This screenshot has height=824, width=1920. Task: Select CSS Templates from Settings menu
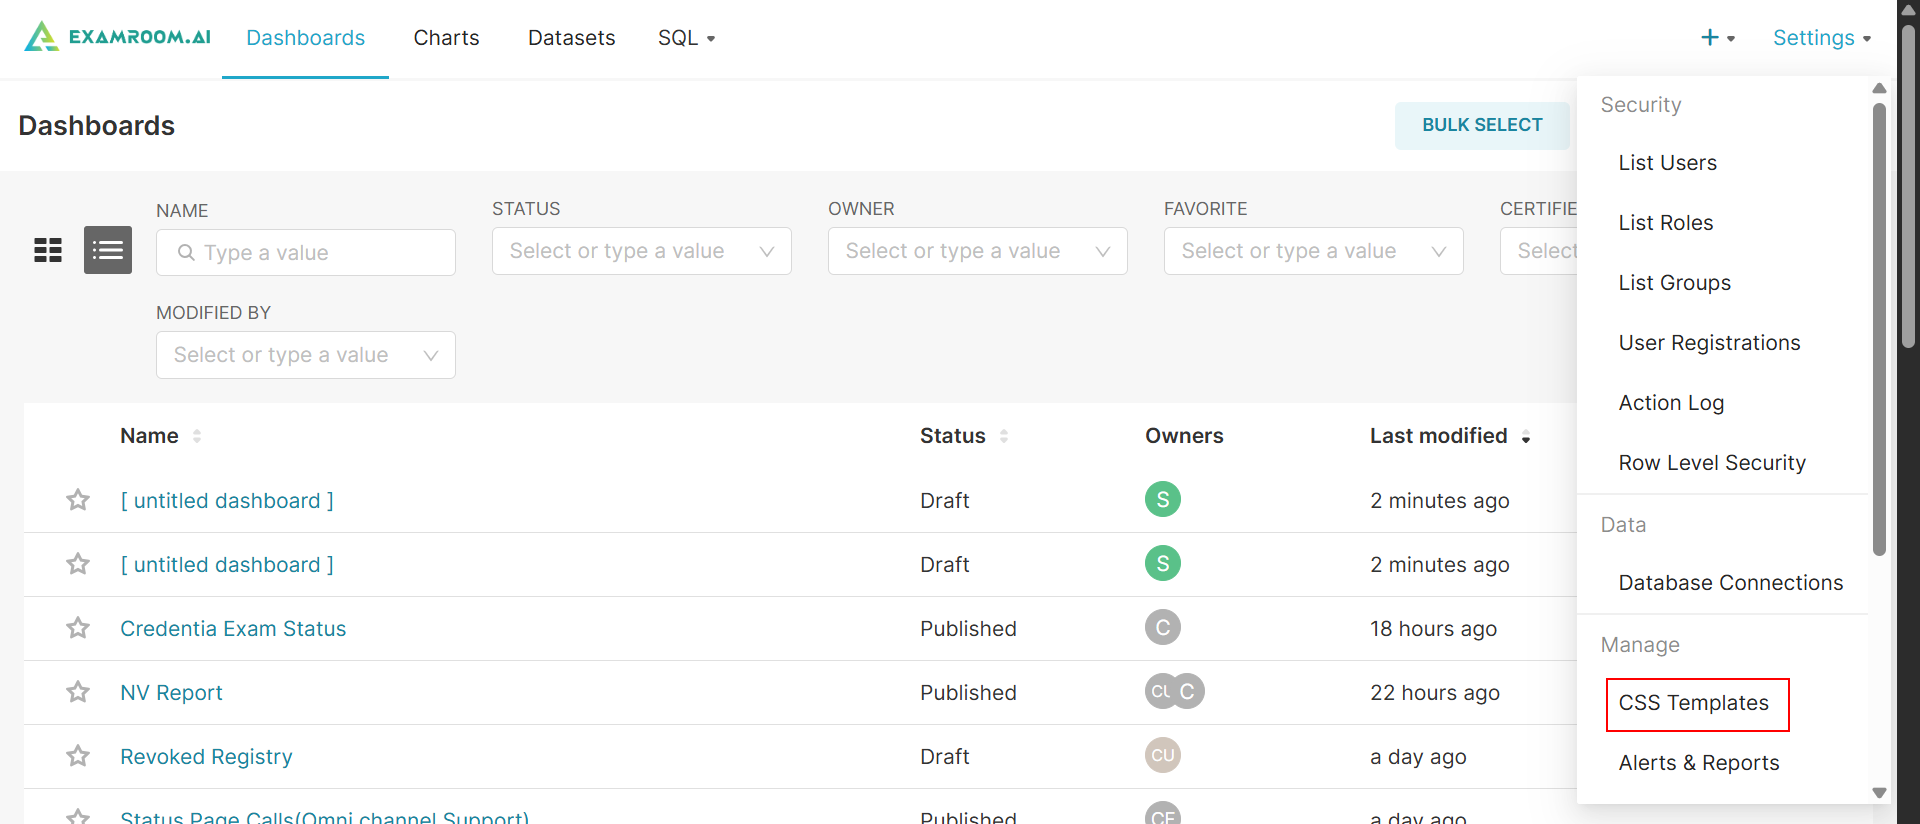[x=1694, y=703]
